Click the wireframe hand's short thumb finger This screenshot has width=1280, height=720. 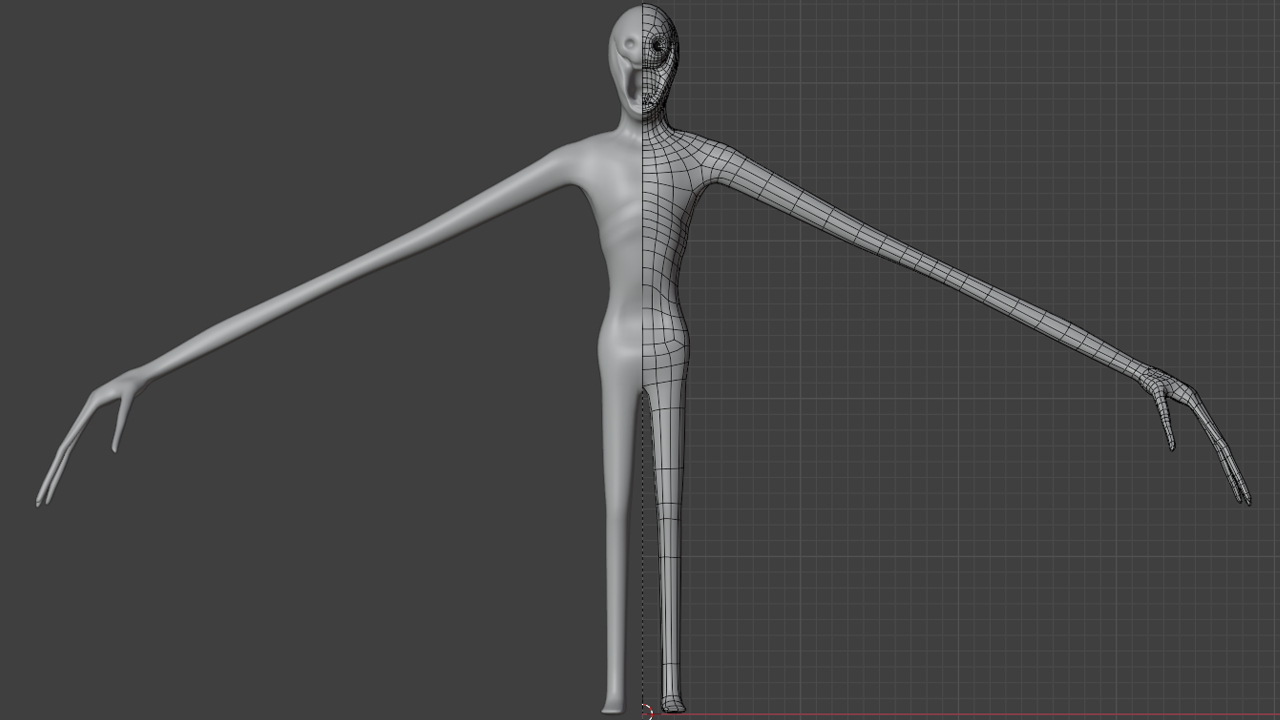(1166, 425)
